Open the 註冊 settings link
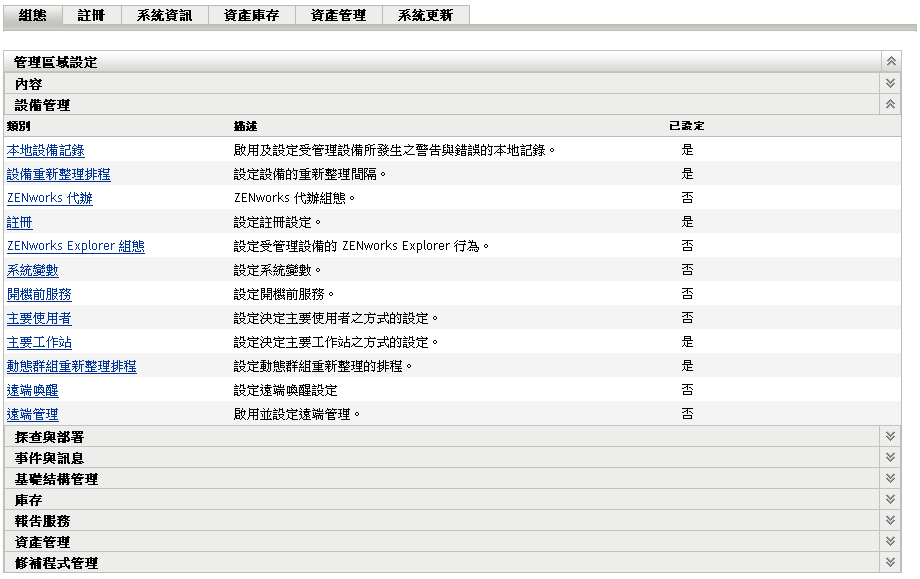Image resolution: width=920 pixels, height=579 pixels. (x=19, y=222)
